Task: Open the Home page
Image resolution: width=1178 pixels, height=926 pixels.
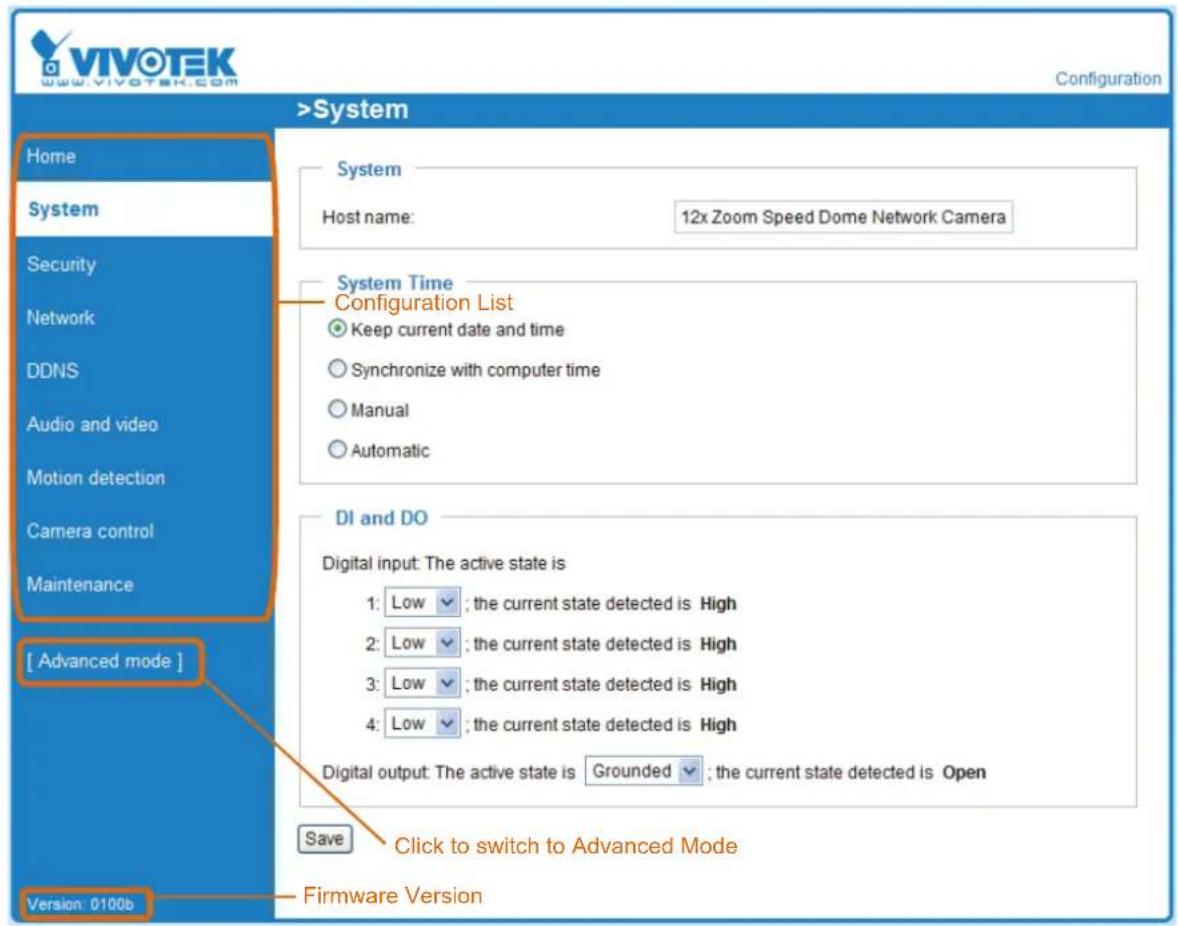Action: point(51,156)
